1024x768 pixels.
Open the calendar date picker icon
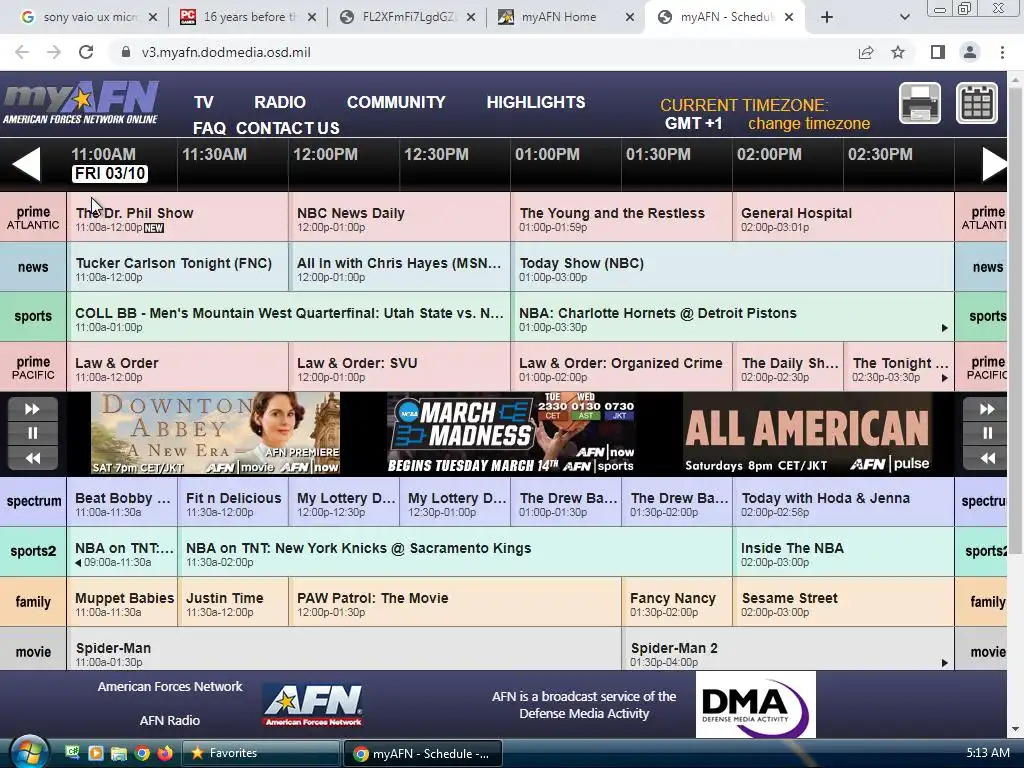(977, 103)
